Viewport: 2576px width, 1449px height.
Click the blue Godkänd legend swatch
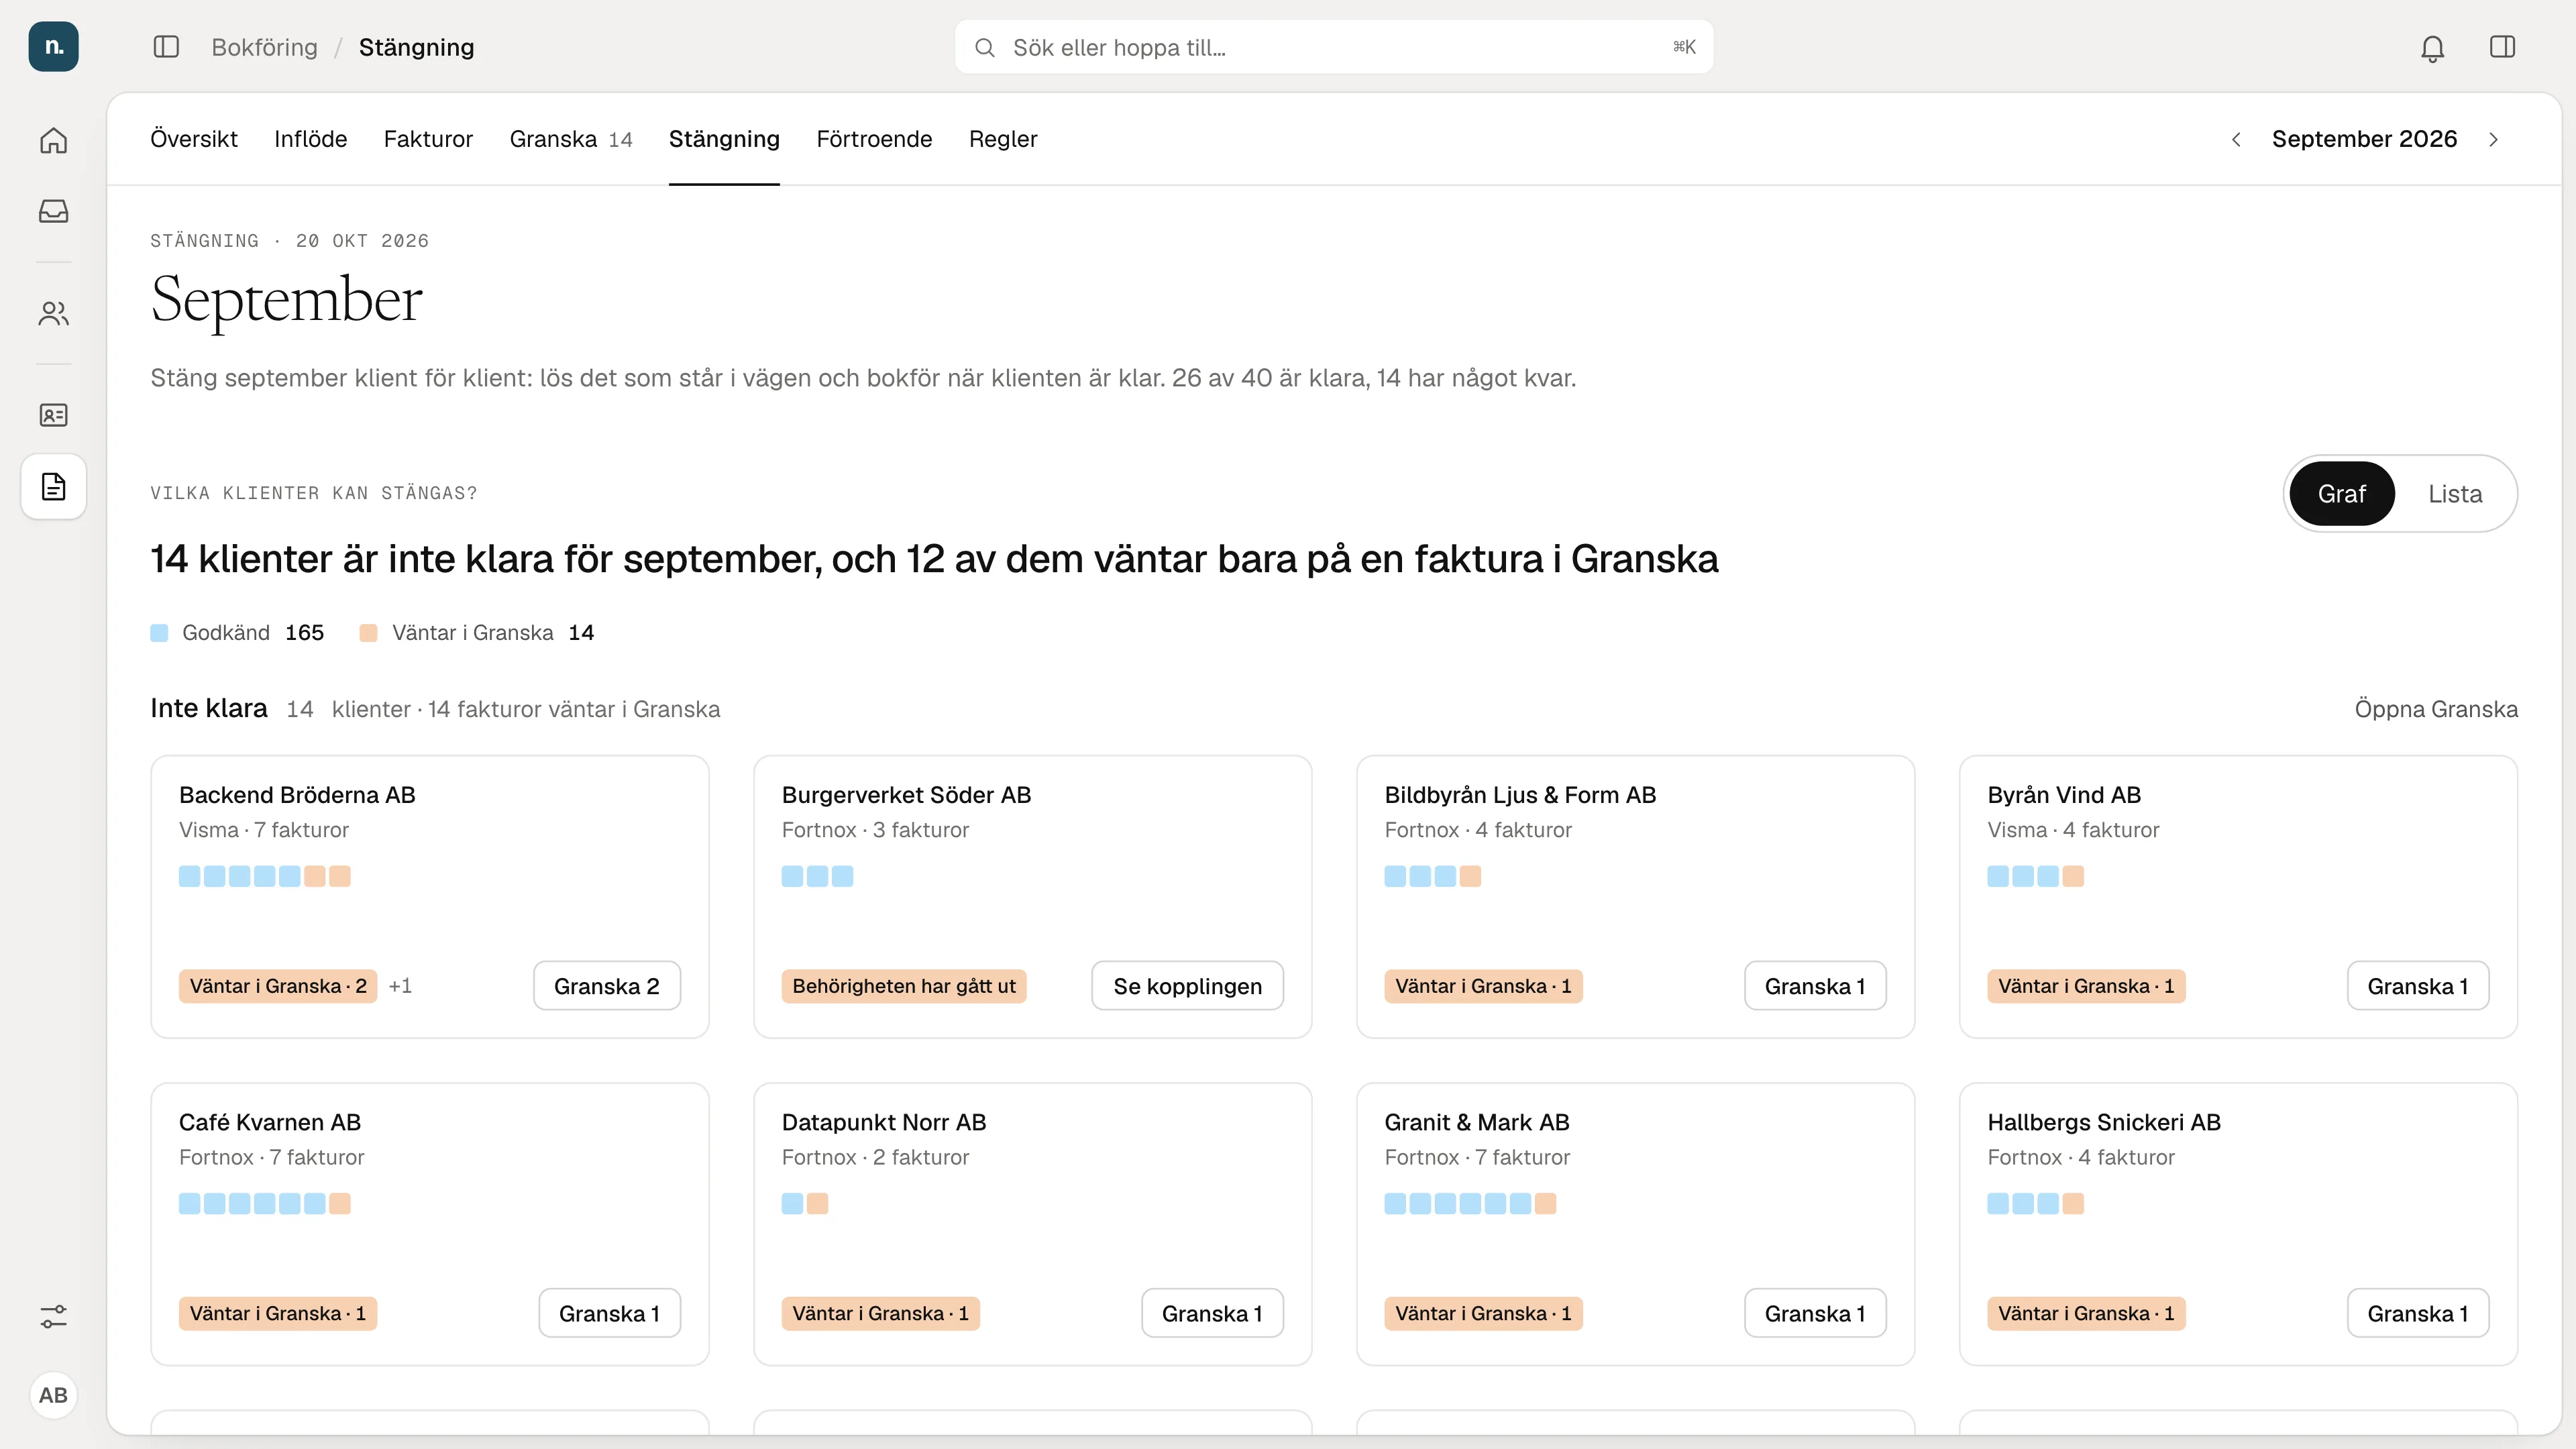coord(159,633)
